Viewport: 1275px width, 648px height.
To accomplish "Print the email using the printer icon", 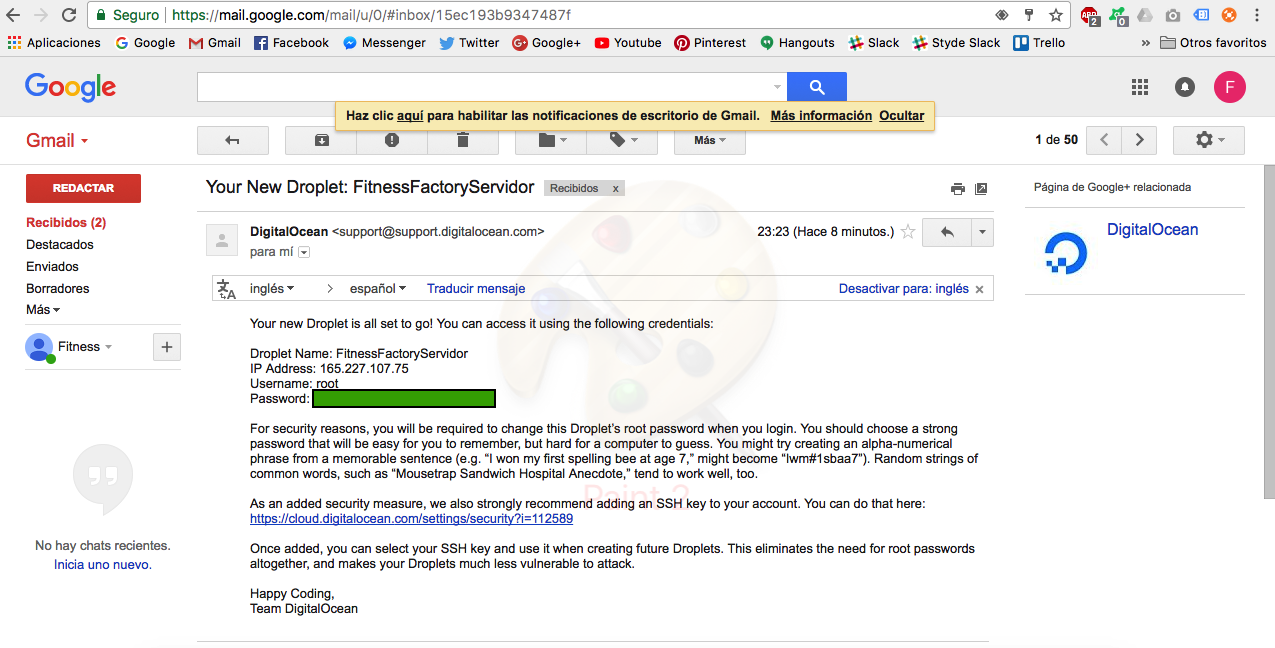I will pos(957,189).
